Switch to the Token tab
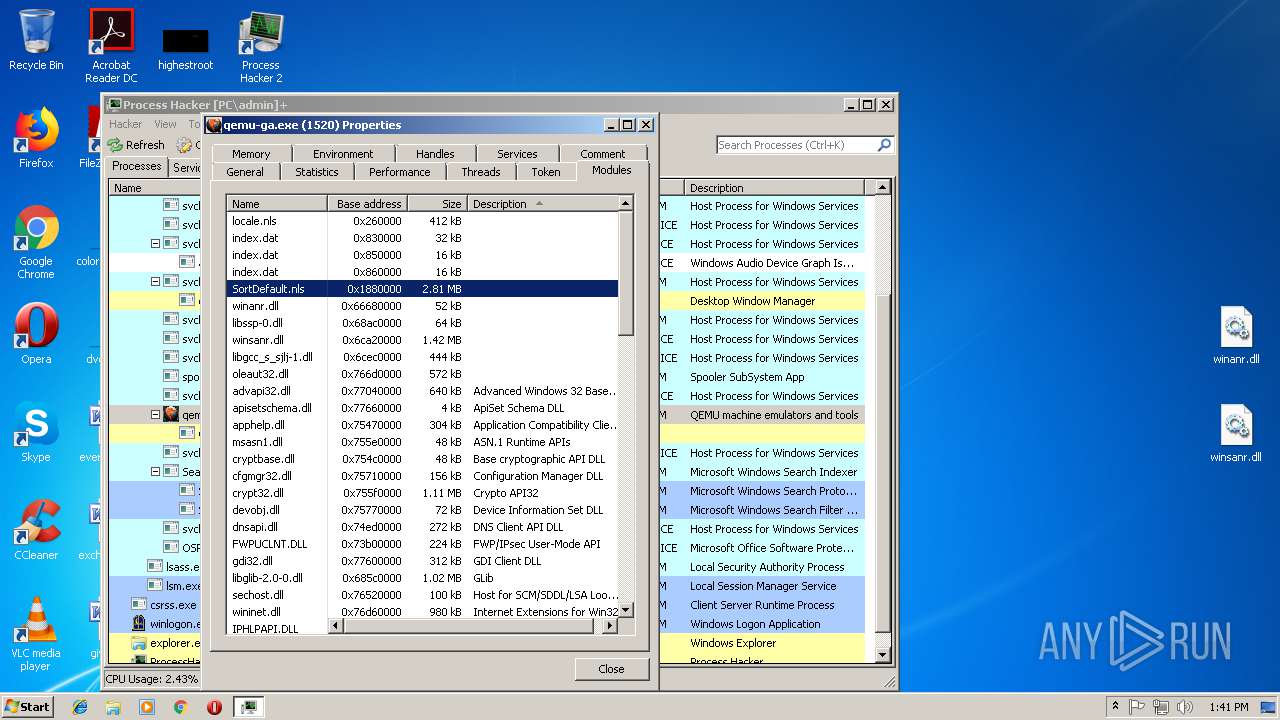Image resolution: width=1280 pixels, height=720 pixels. click(546, 172)
